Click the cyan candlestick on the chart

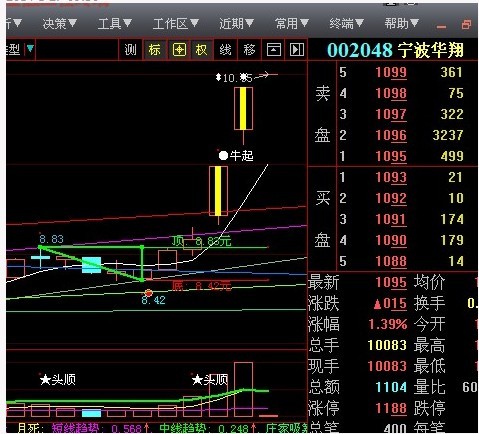tap(91, 265)
